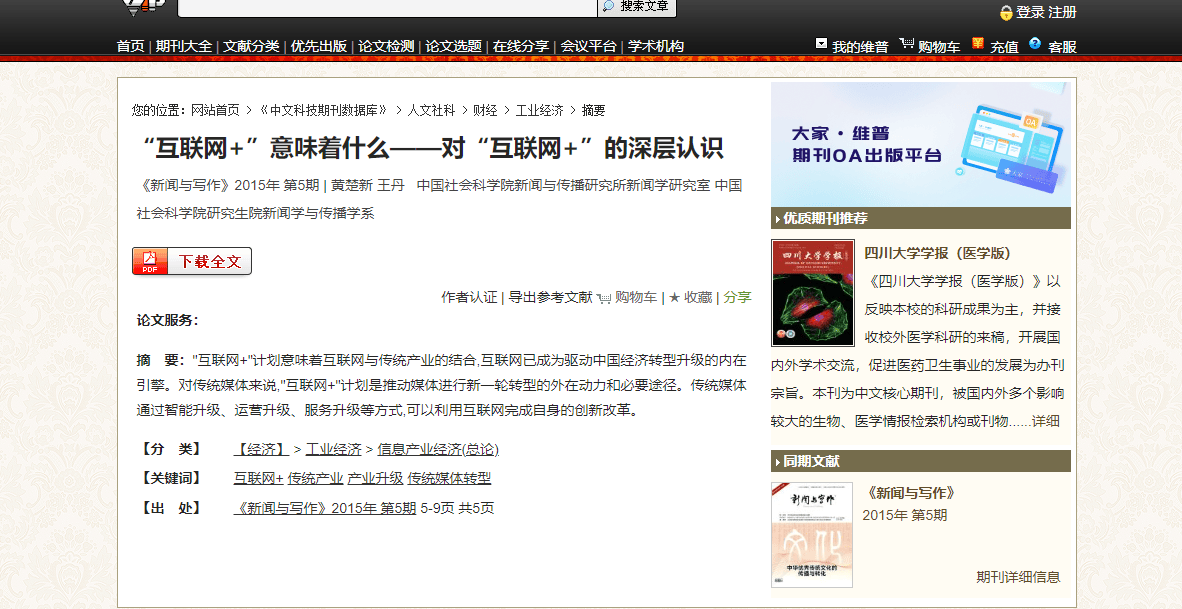Viewport: 1182px width, 609px height.
Task: Expand the 优质期刊推荐 section header
Action: pyautogui.click(x=920, y=218)
